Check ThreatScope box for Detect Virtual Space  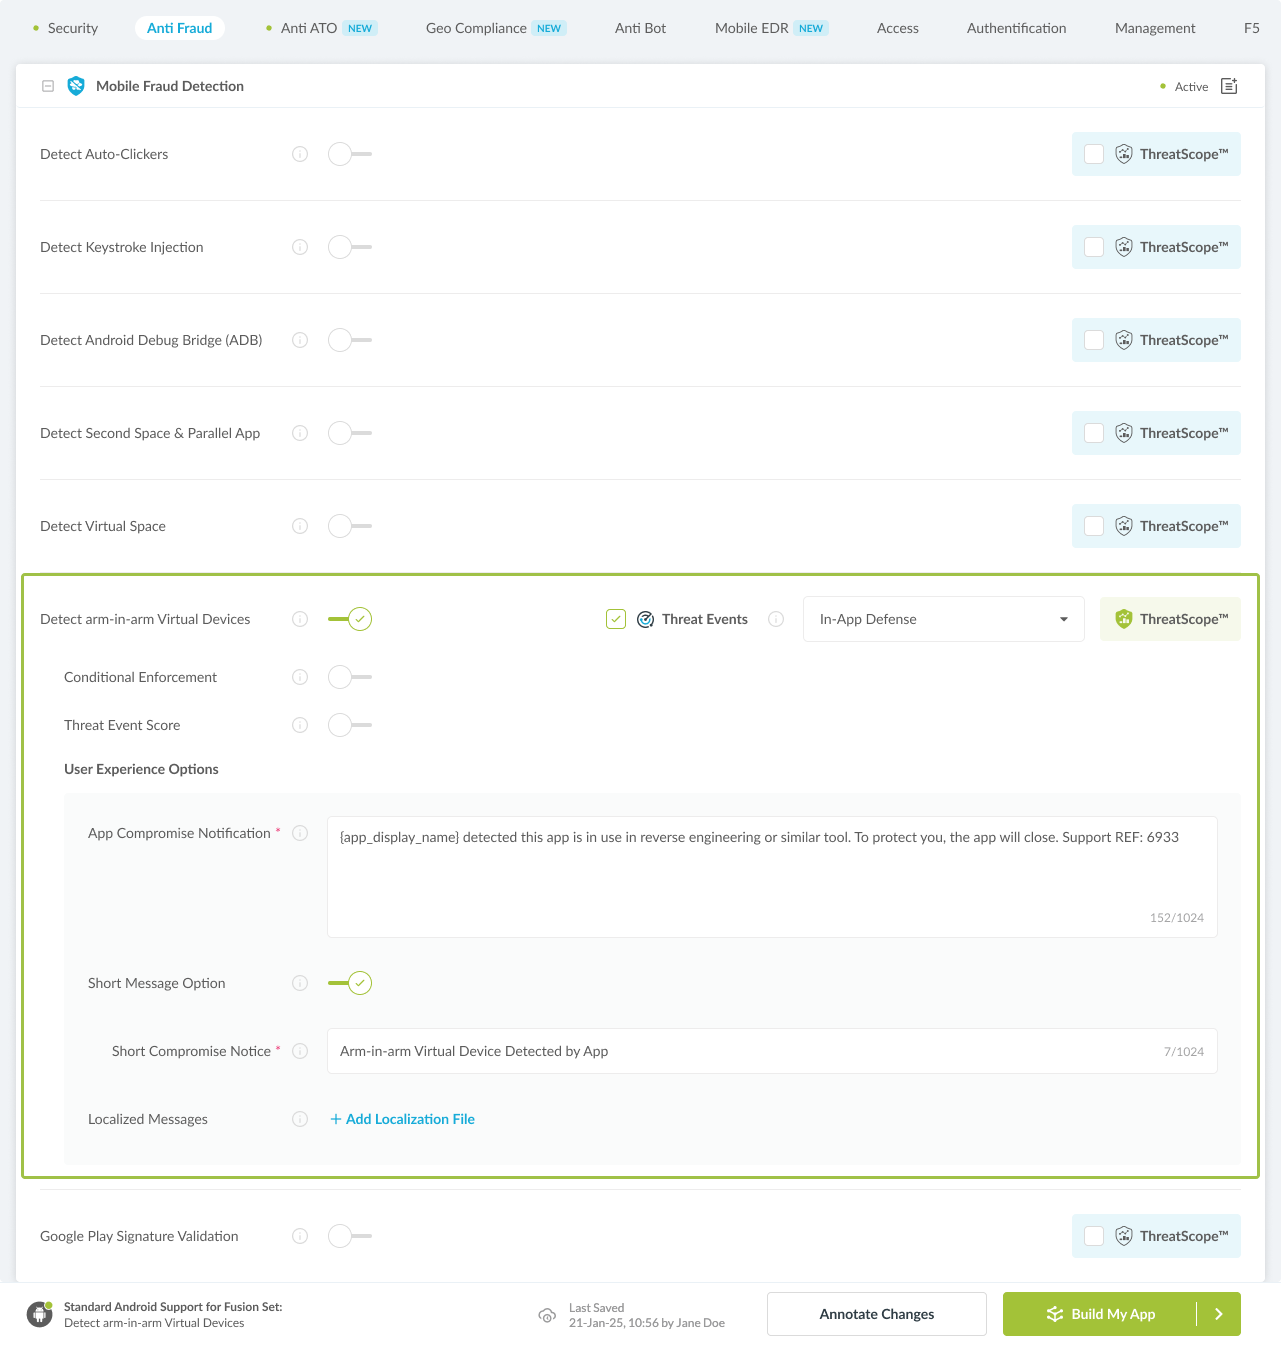[1094, 526]
